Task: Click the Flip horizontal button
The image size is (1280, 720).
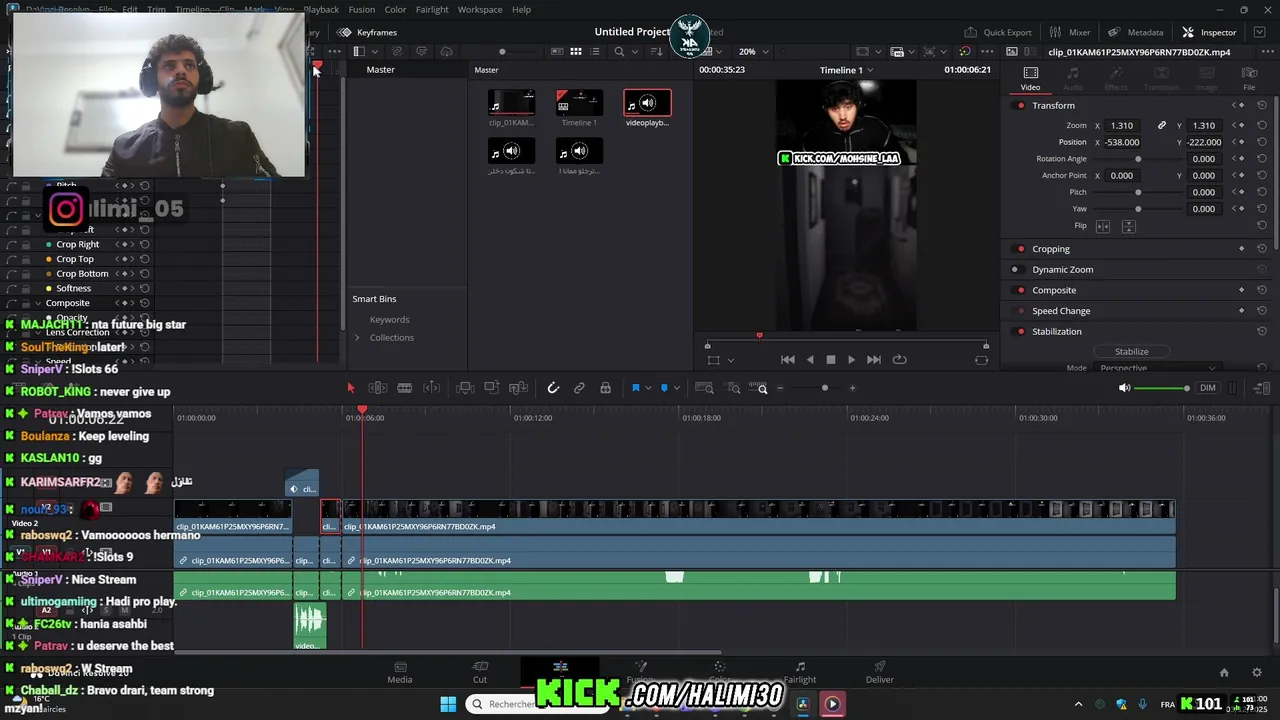Action: (x=1103, y=226)
